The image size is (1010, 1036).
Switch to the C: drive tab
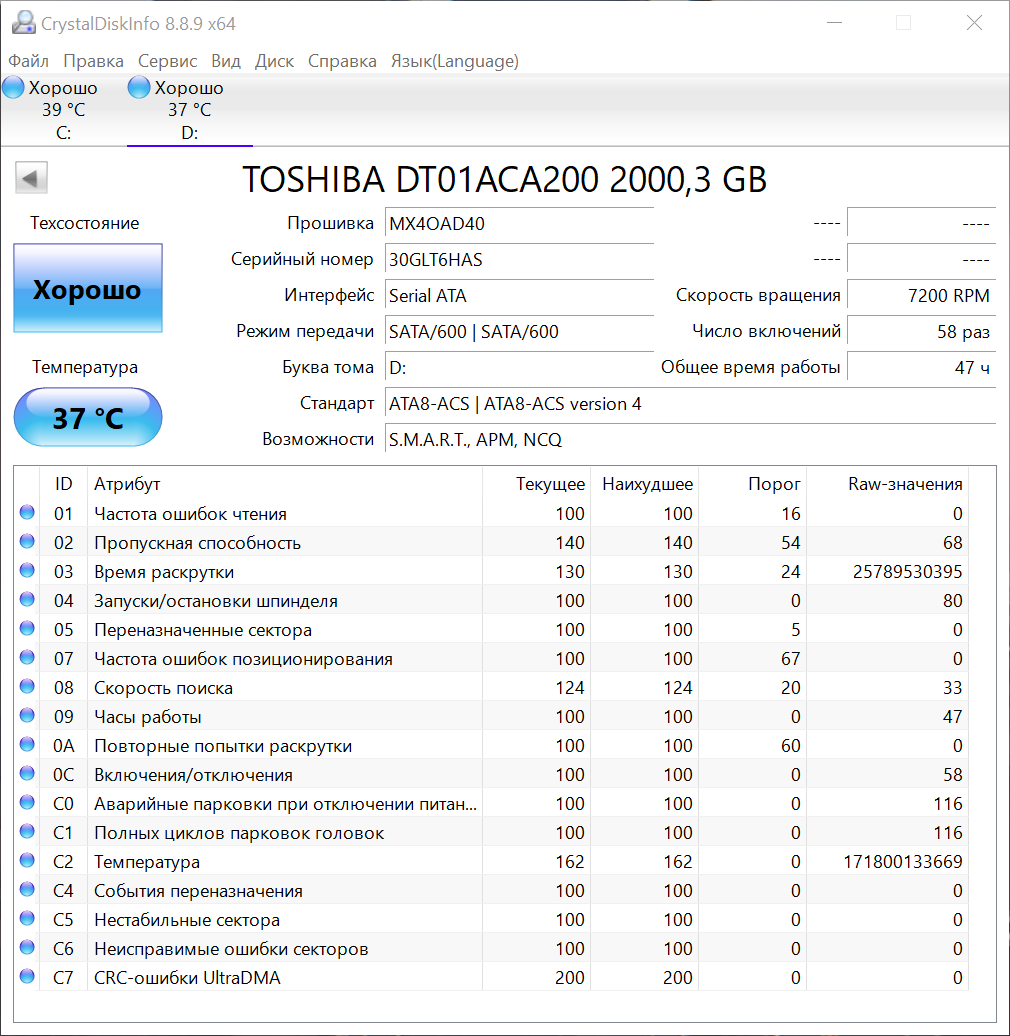coord(63,111)
